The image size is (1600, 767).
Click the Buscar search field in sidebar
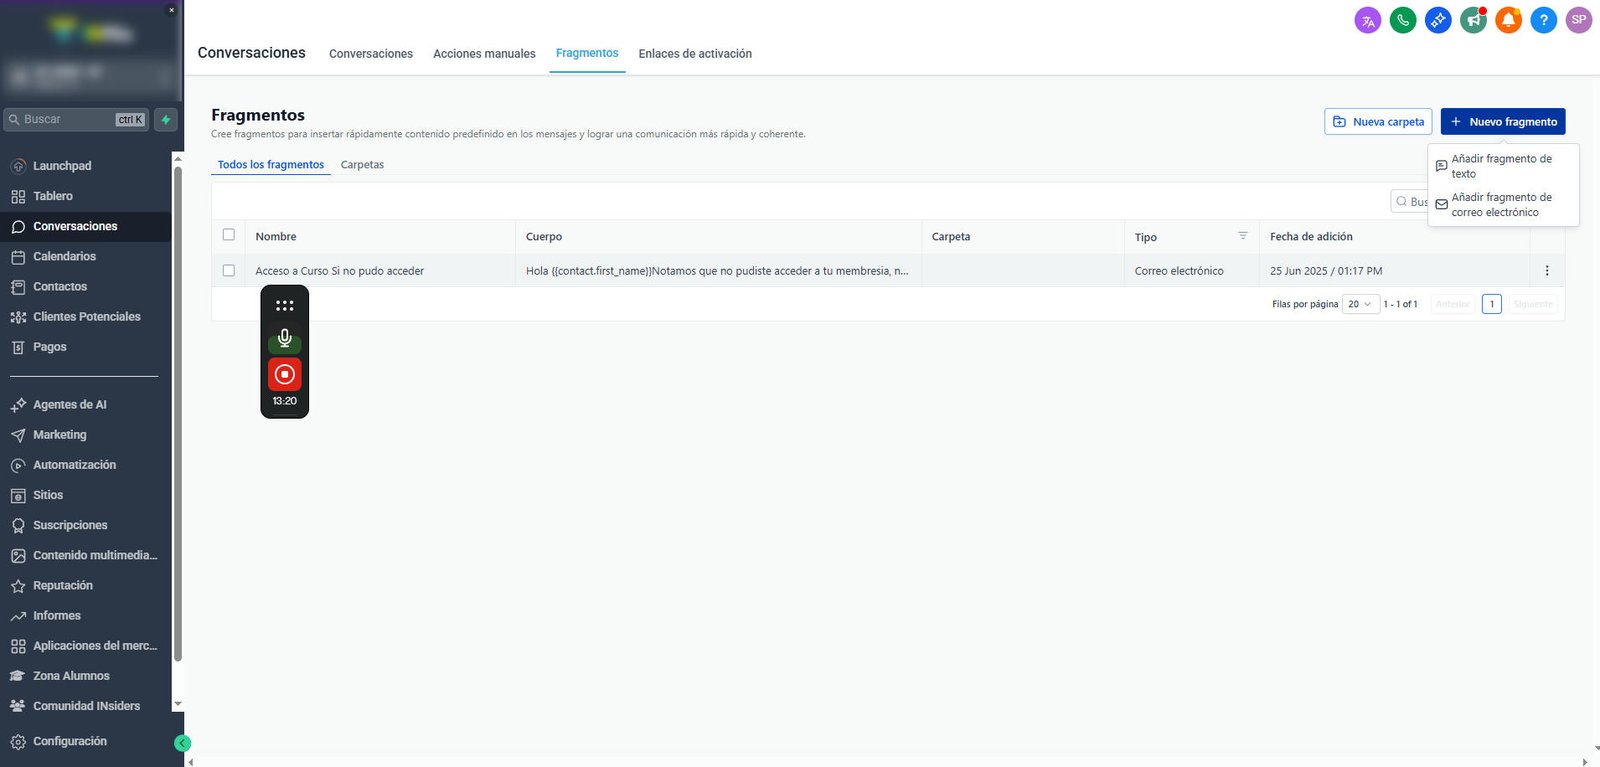76,120
